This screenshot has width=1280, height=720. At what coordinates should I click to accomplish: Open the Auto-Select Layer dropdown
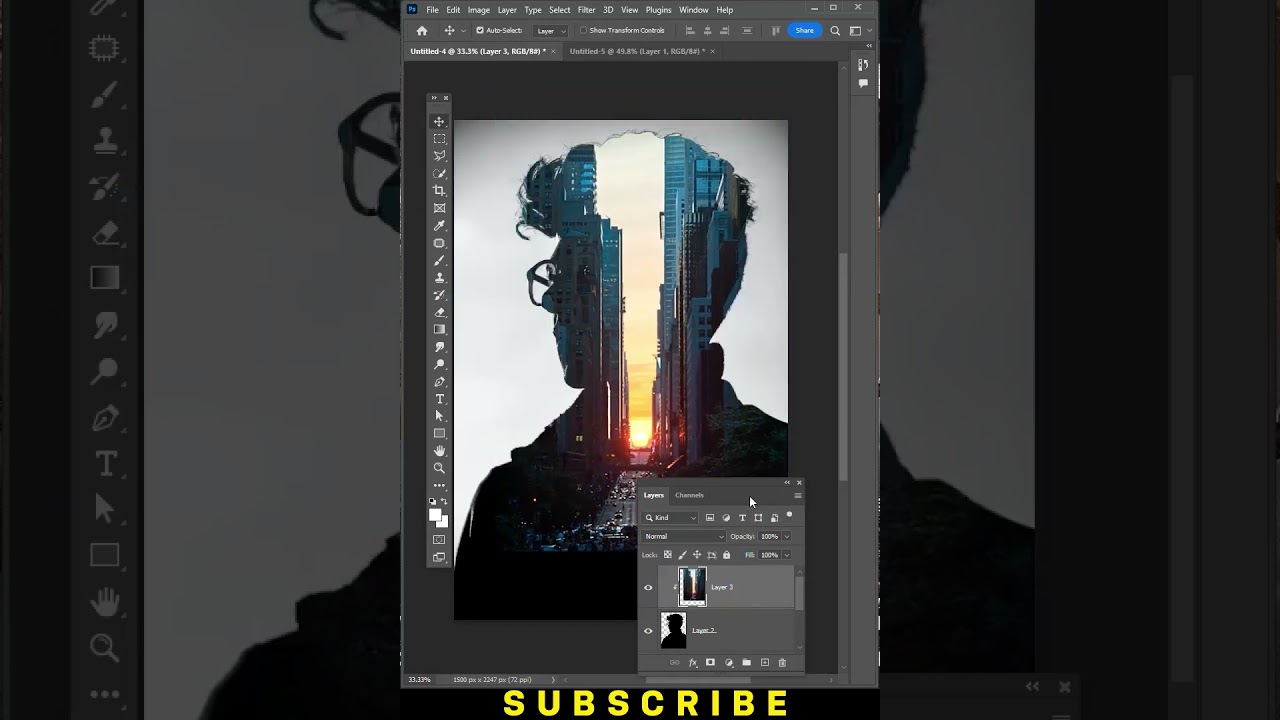(551, 30)
